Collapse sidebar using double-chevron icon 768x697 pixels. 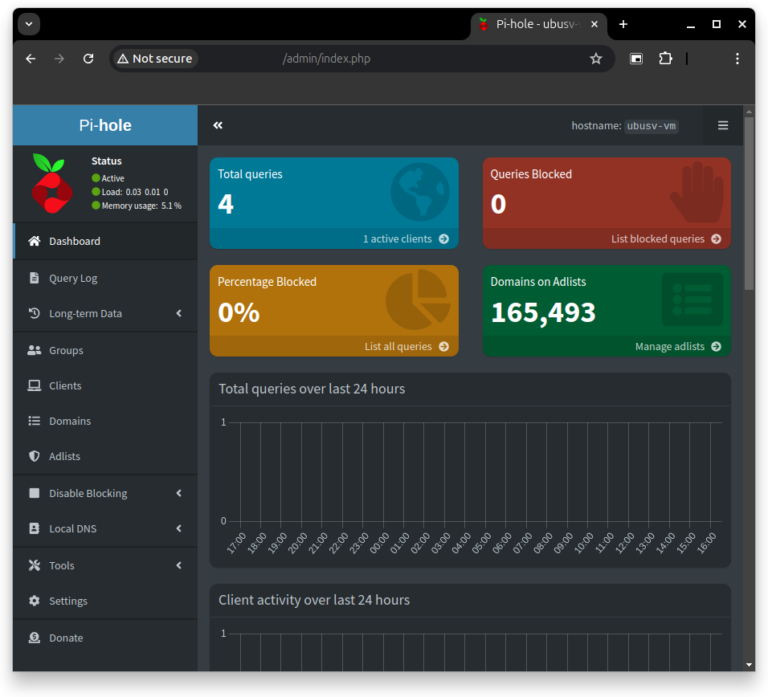pyautogui.click(x=218, y=125)
